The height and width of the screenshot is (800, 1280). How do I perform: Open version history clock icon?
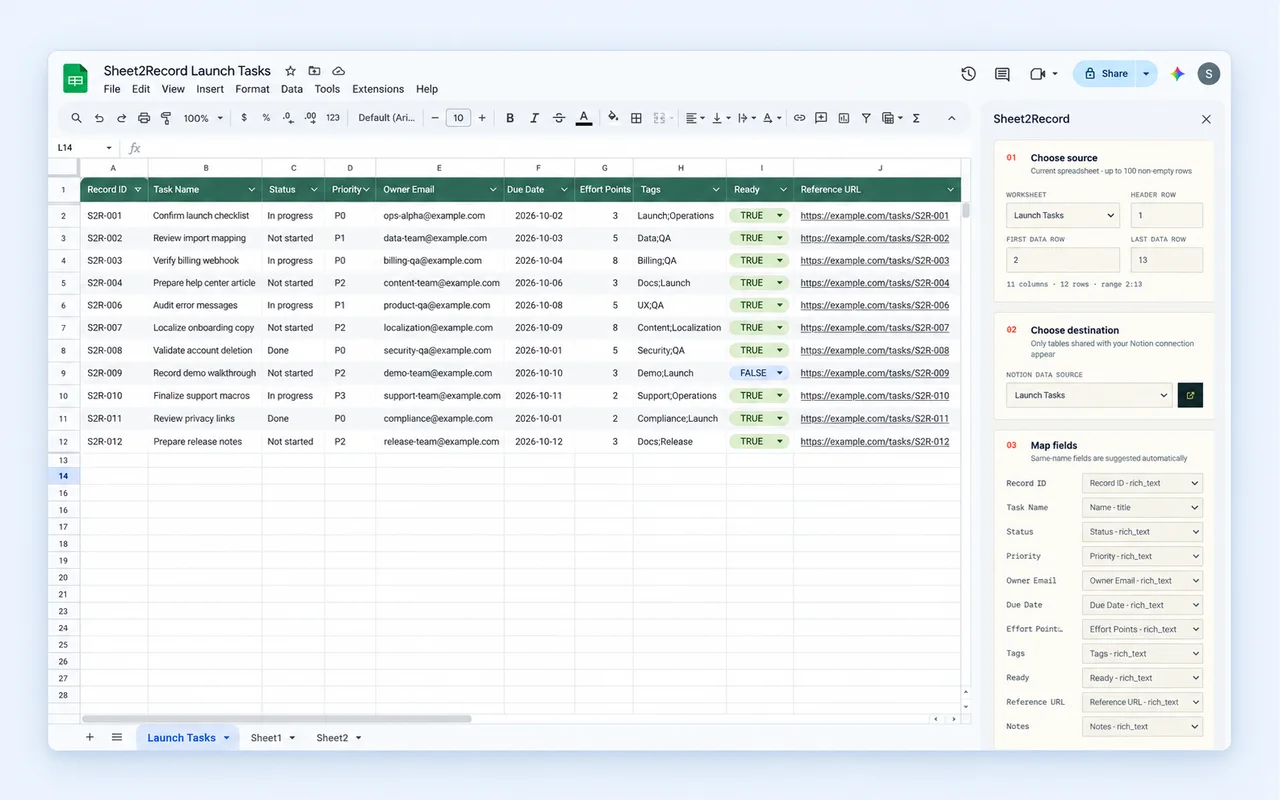click(968, 74)
